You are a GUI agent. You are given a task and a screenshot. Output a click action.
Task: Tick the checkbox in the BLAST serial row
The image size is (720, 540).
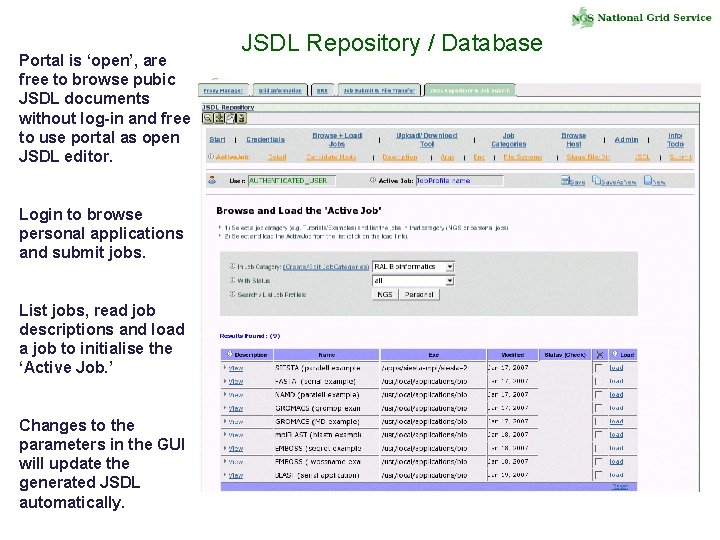pyautogui.click(x=598, y=475)
